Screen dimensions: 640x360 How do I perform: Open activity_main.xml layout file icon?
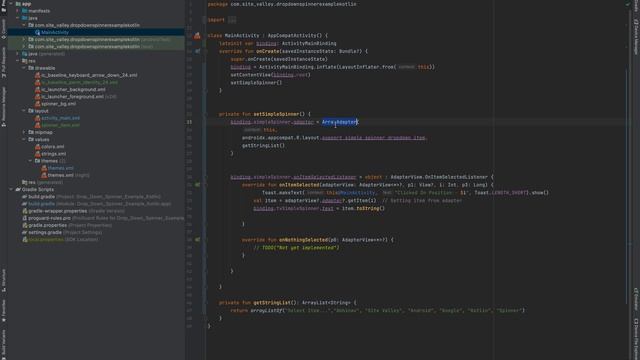pyautogui.click(x=38, y=118)
